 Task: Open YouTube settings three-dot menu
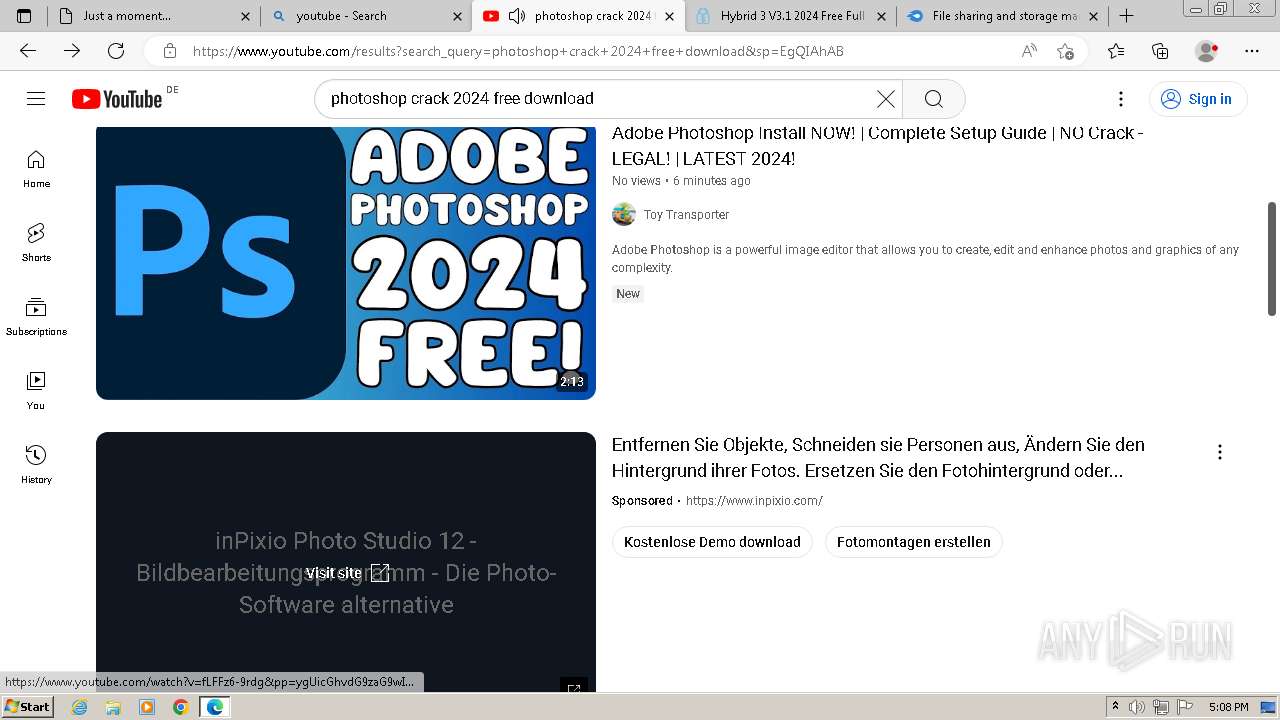[x=1121, y=98]
